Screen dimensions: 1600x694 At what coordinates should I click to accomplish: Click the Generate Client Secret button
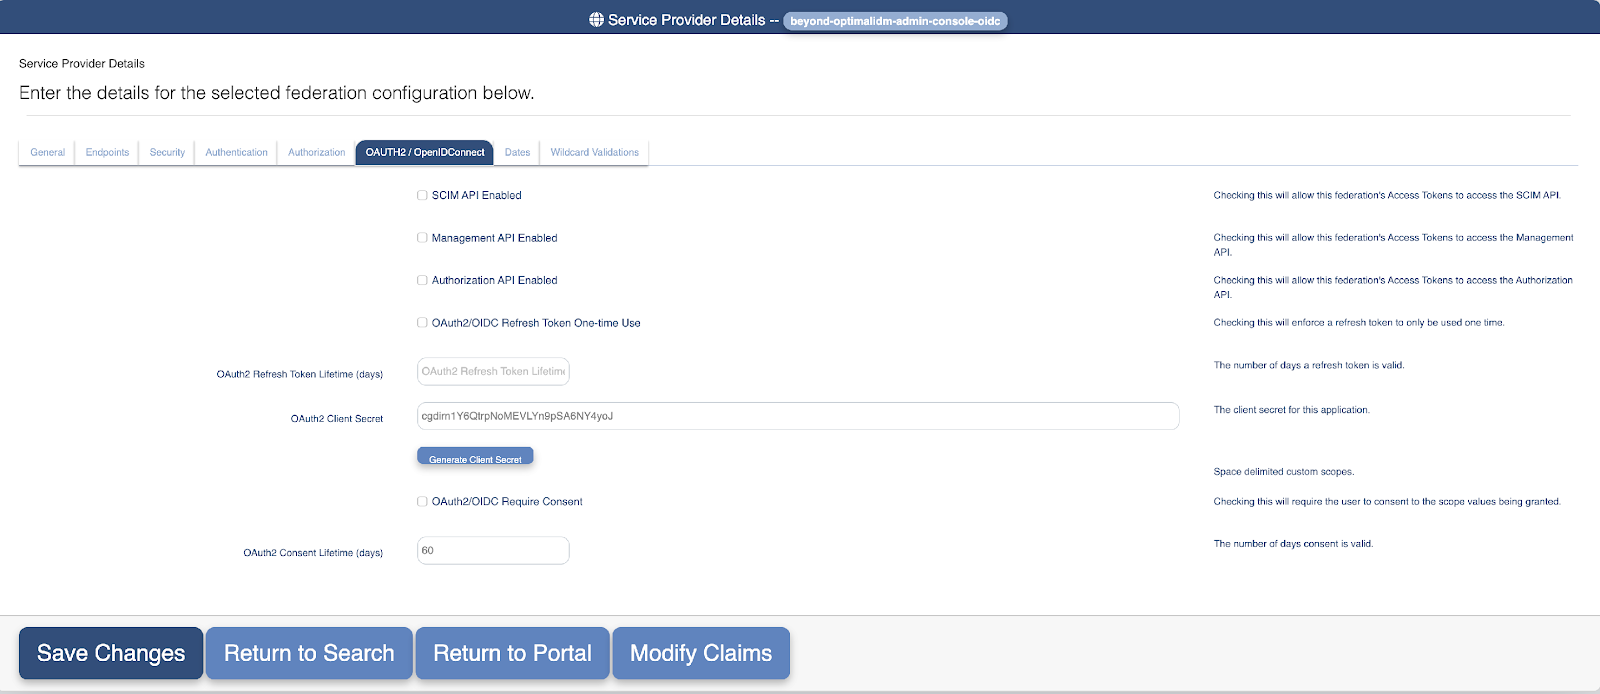(x=475, y=456)
